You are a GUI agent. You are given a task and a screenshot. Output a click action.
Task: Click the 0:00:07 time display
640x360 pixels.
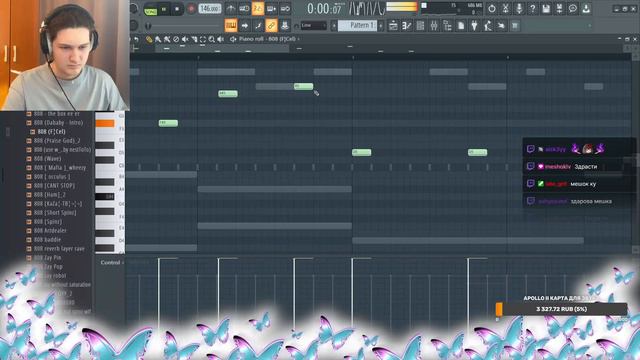point(324,9)
